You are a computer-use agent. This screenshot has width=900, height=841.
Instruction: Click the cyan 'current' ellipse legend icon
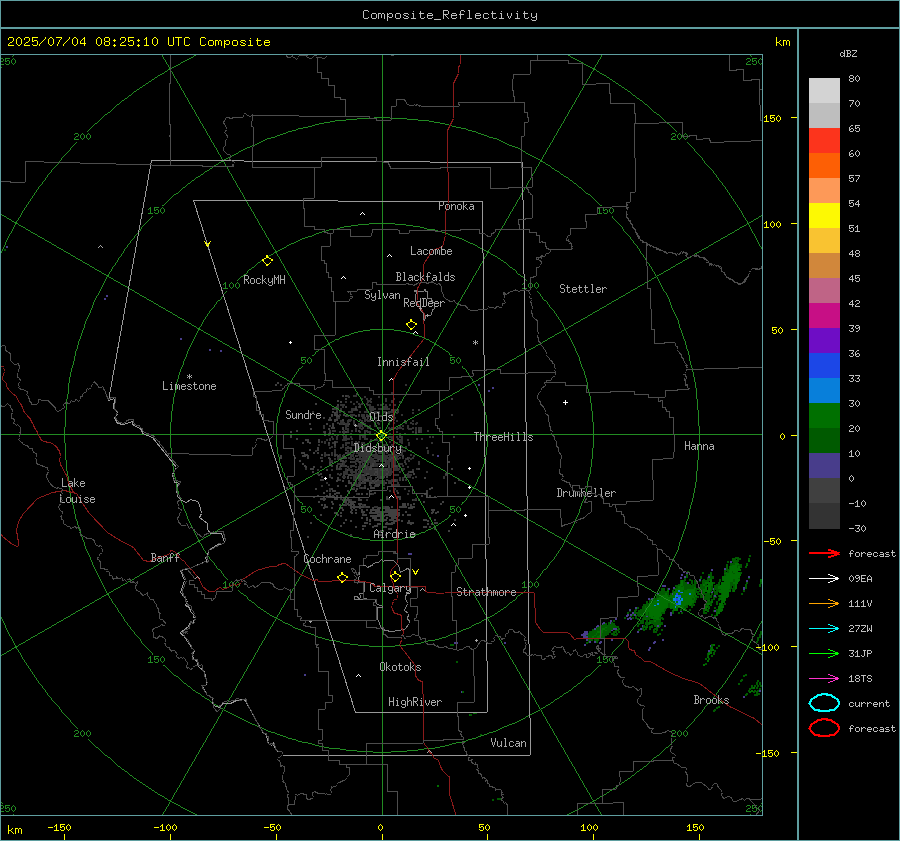click(824, 703)
